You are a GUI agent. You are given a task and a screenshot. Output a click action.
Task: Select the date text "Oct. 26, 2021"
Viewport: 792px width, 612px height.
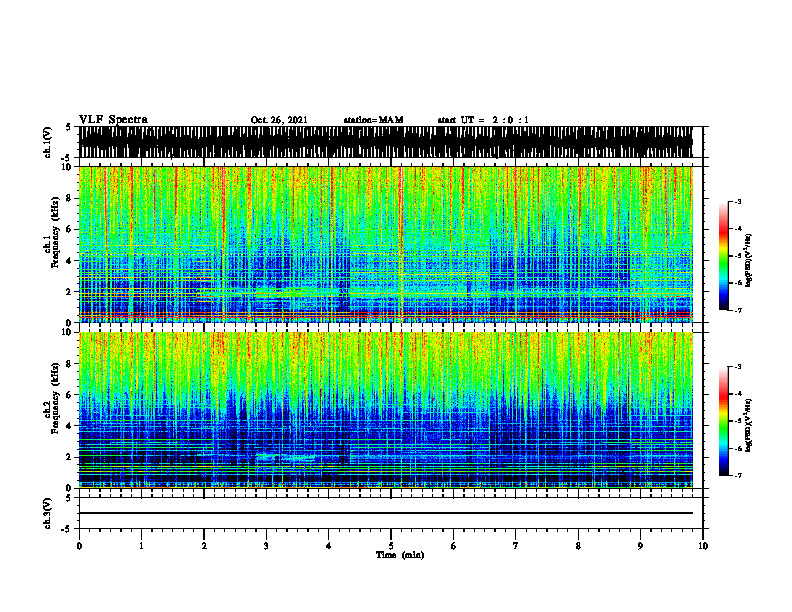pyautogui.click(x=279, y=120)
